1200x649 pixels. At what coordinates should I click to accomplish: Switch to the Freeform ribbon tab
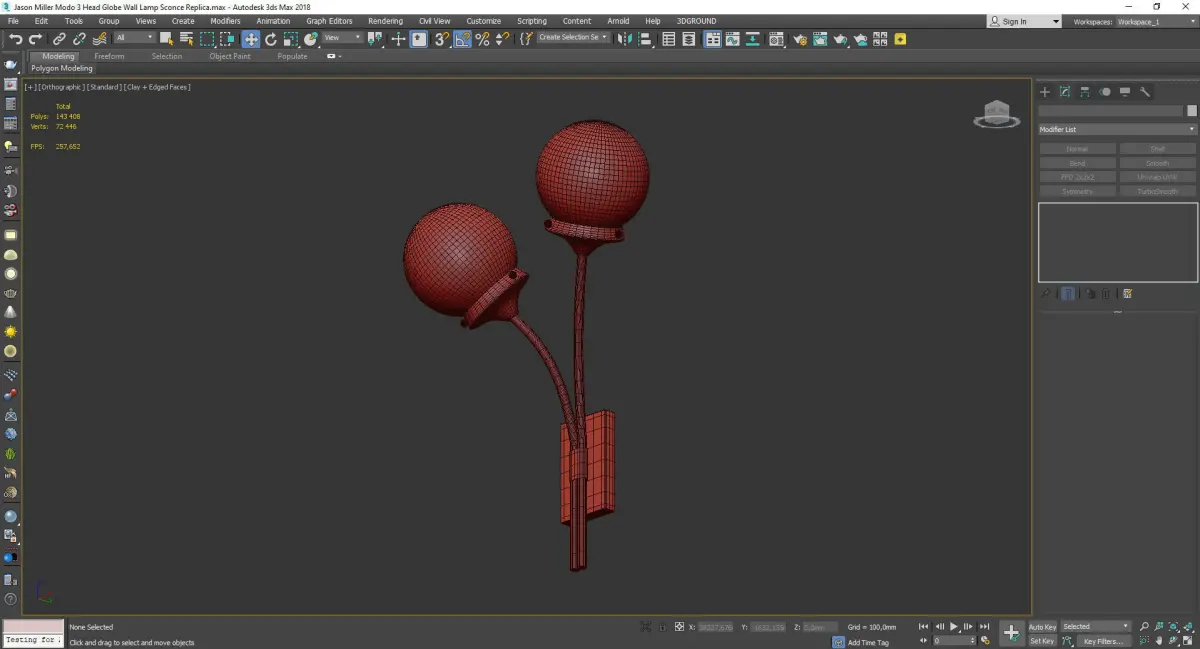tap(109, 56)
